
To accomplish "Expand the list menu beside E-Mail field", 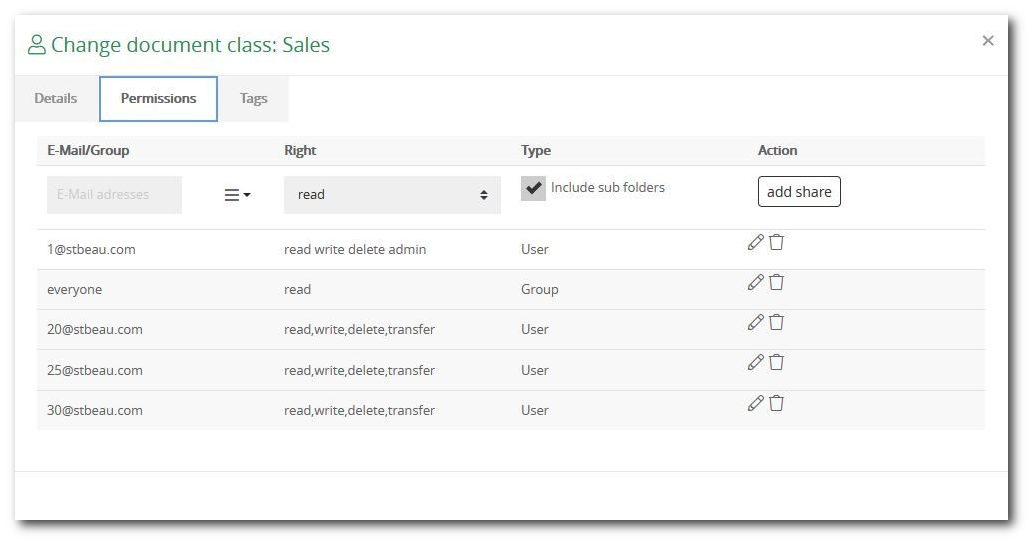I will point(236,195).
